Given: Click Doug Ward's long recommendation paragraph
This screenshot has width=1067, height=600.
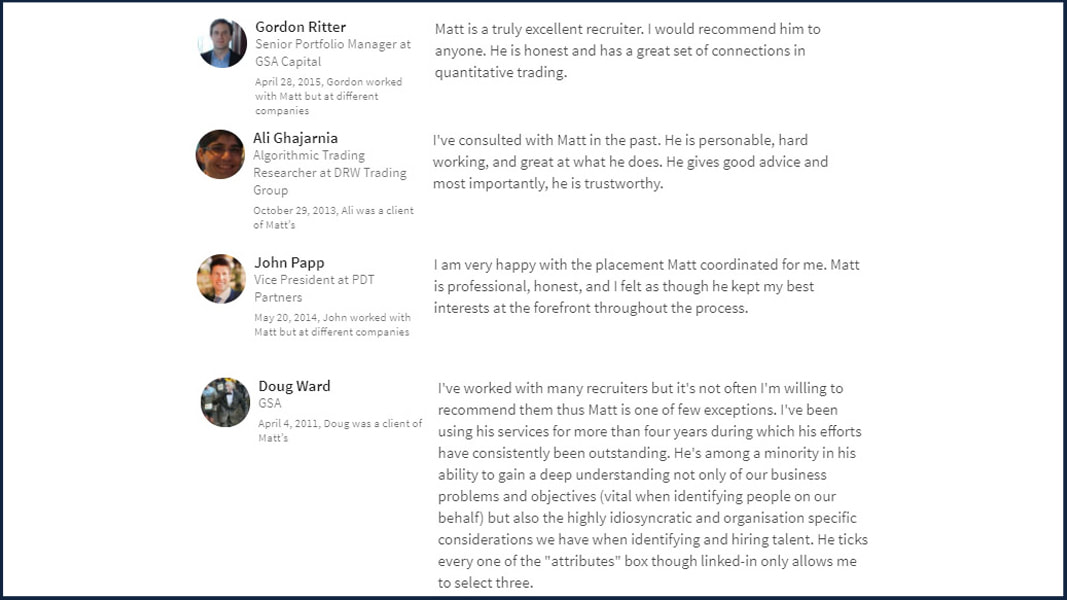Looking at the screenshot, I should point(653,486).
